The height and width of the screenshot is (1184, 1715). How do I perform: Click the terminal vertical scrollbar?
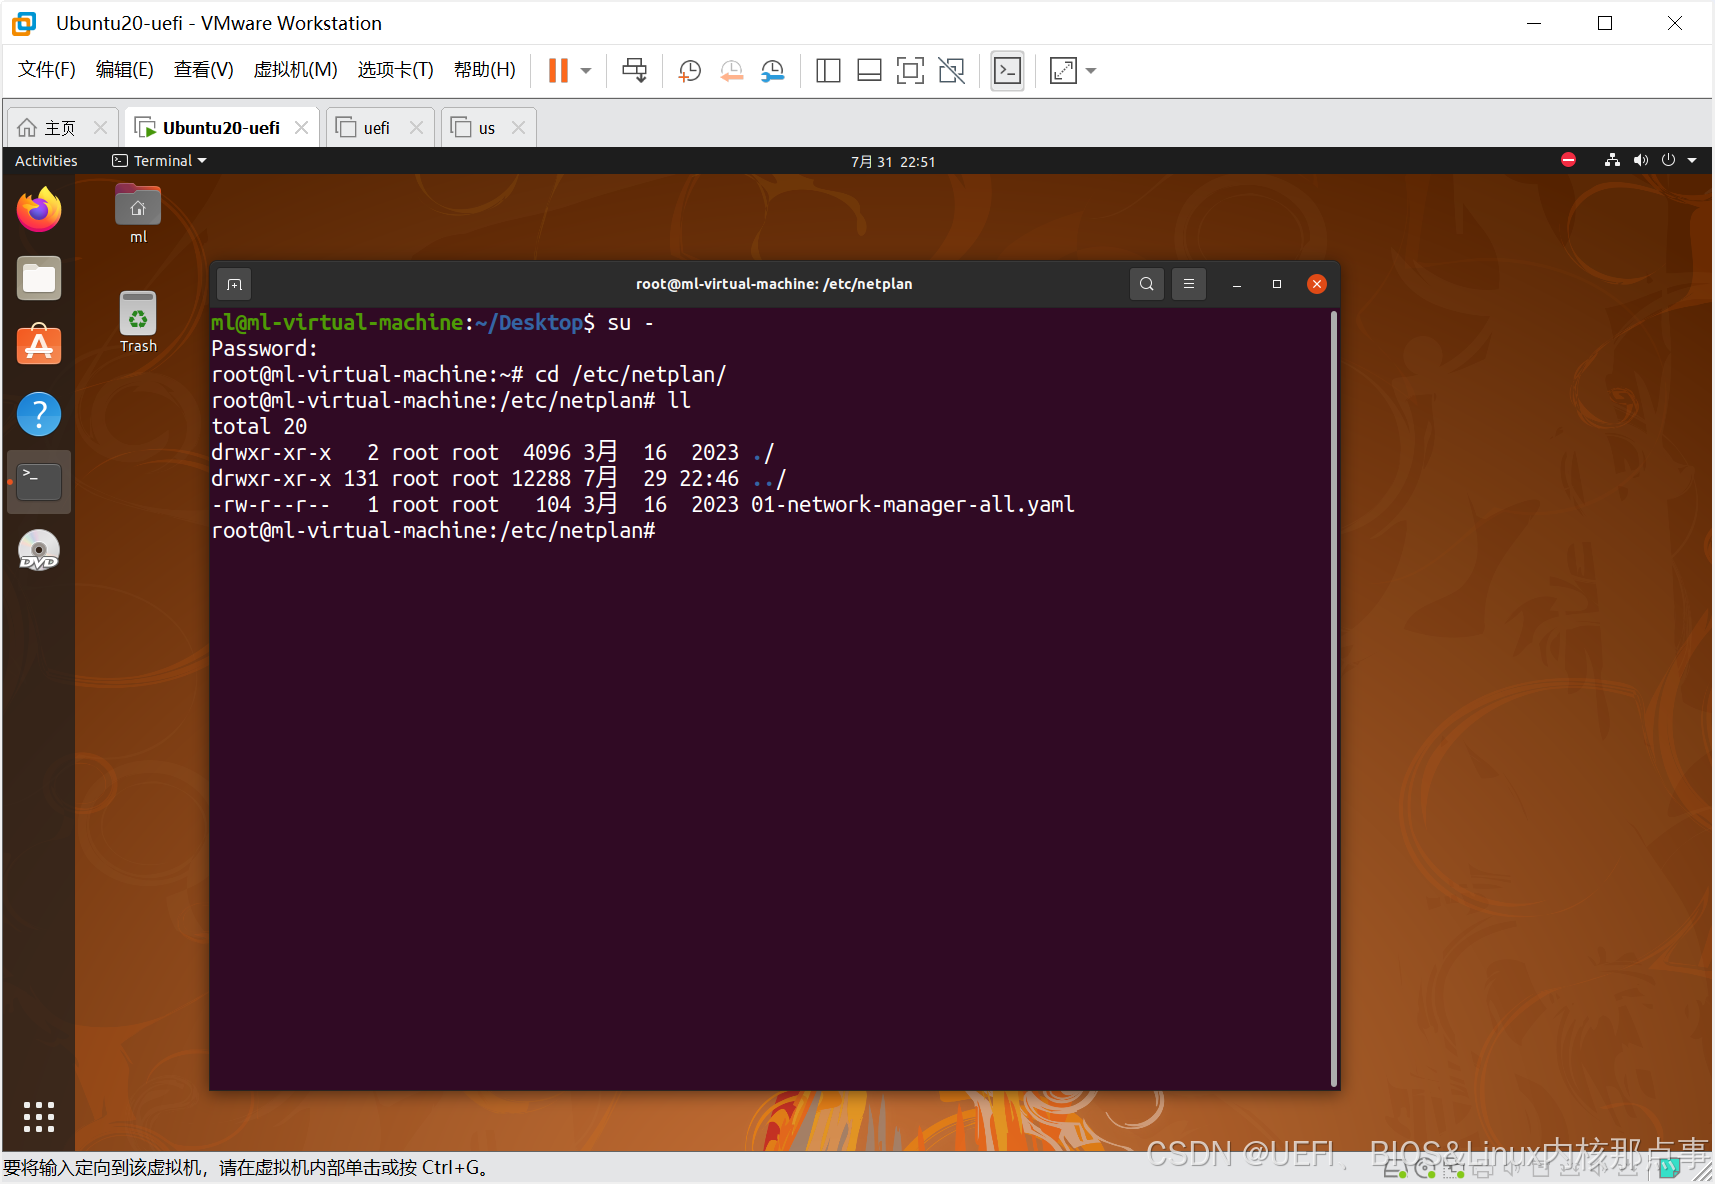(1334, 698)
